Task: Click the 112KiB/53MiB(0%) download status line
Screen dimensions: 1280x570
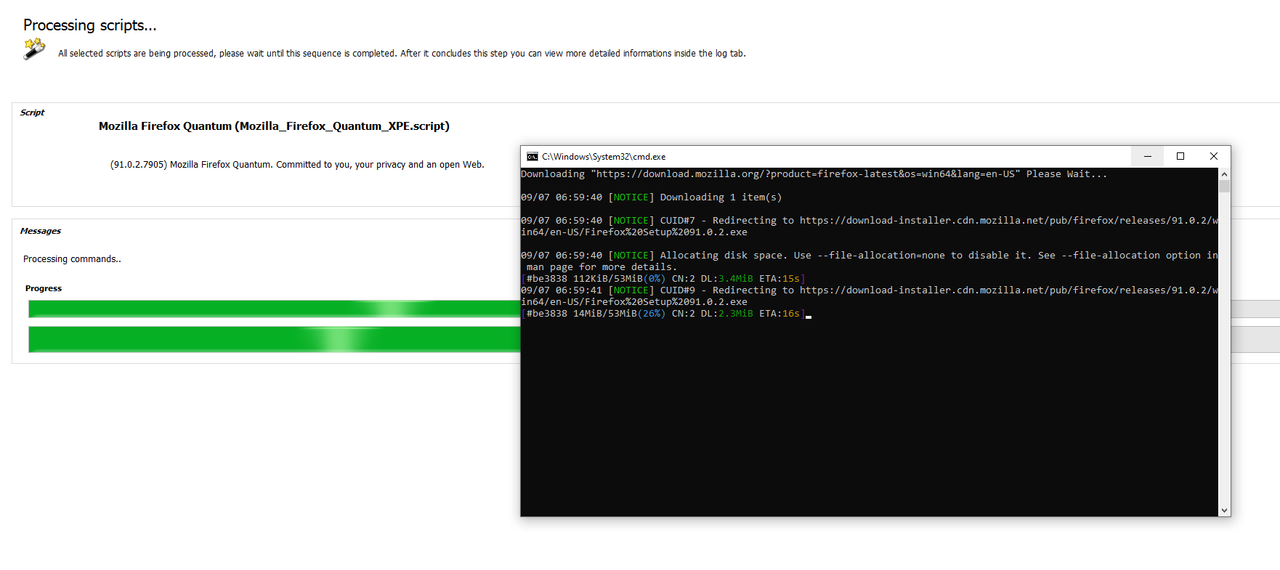Action: tap(664, 278)
